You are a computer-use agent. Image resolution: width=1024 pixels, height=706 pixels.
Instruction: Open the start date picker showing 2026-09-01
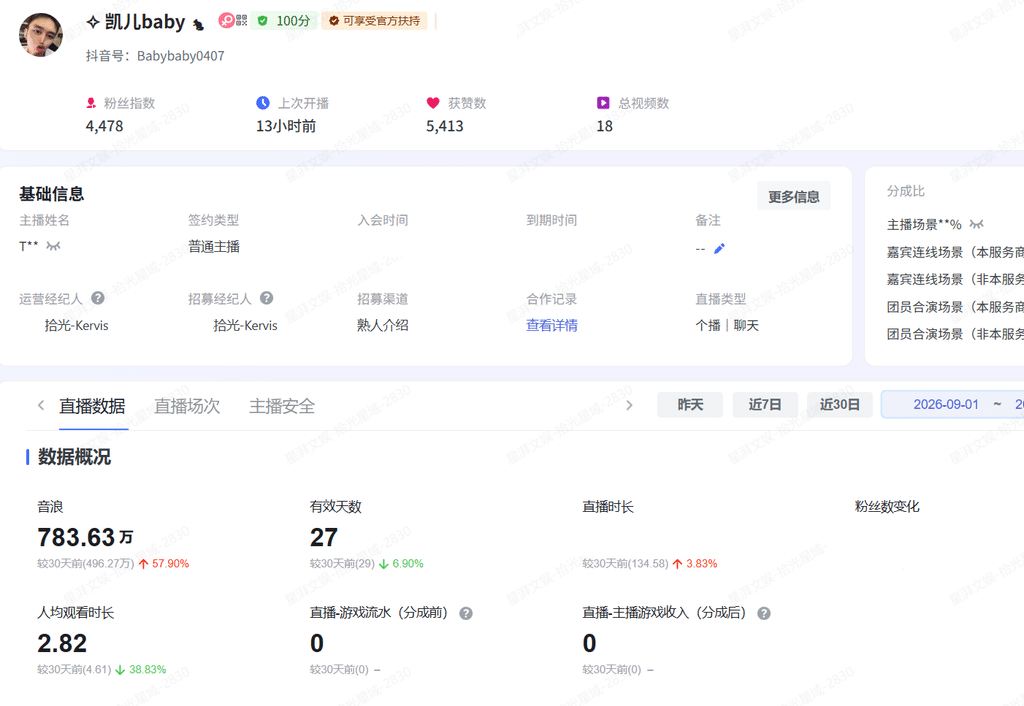(946, 404)
